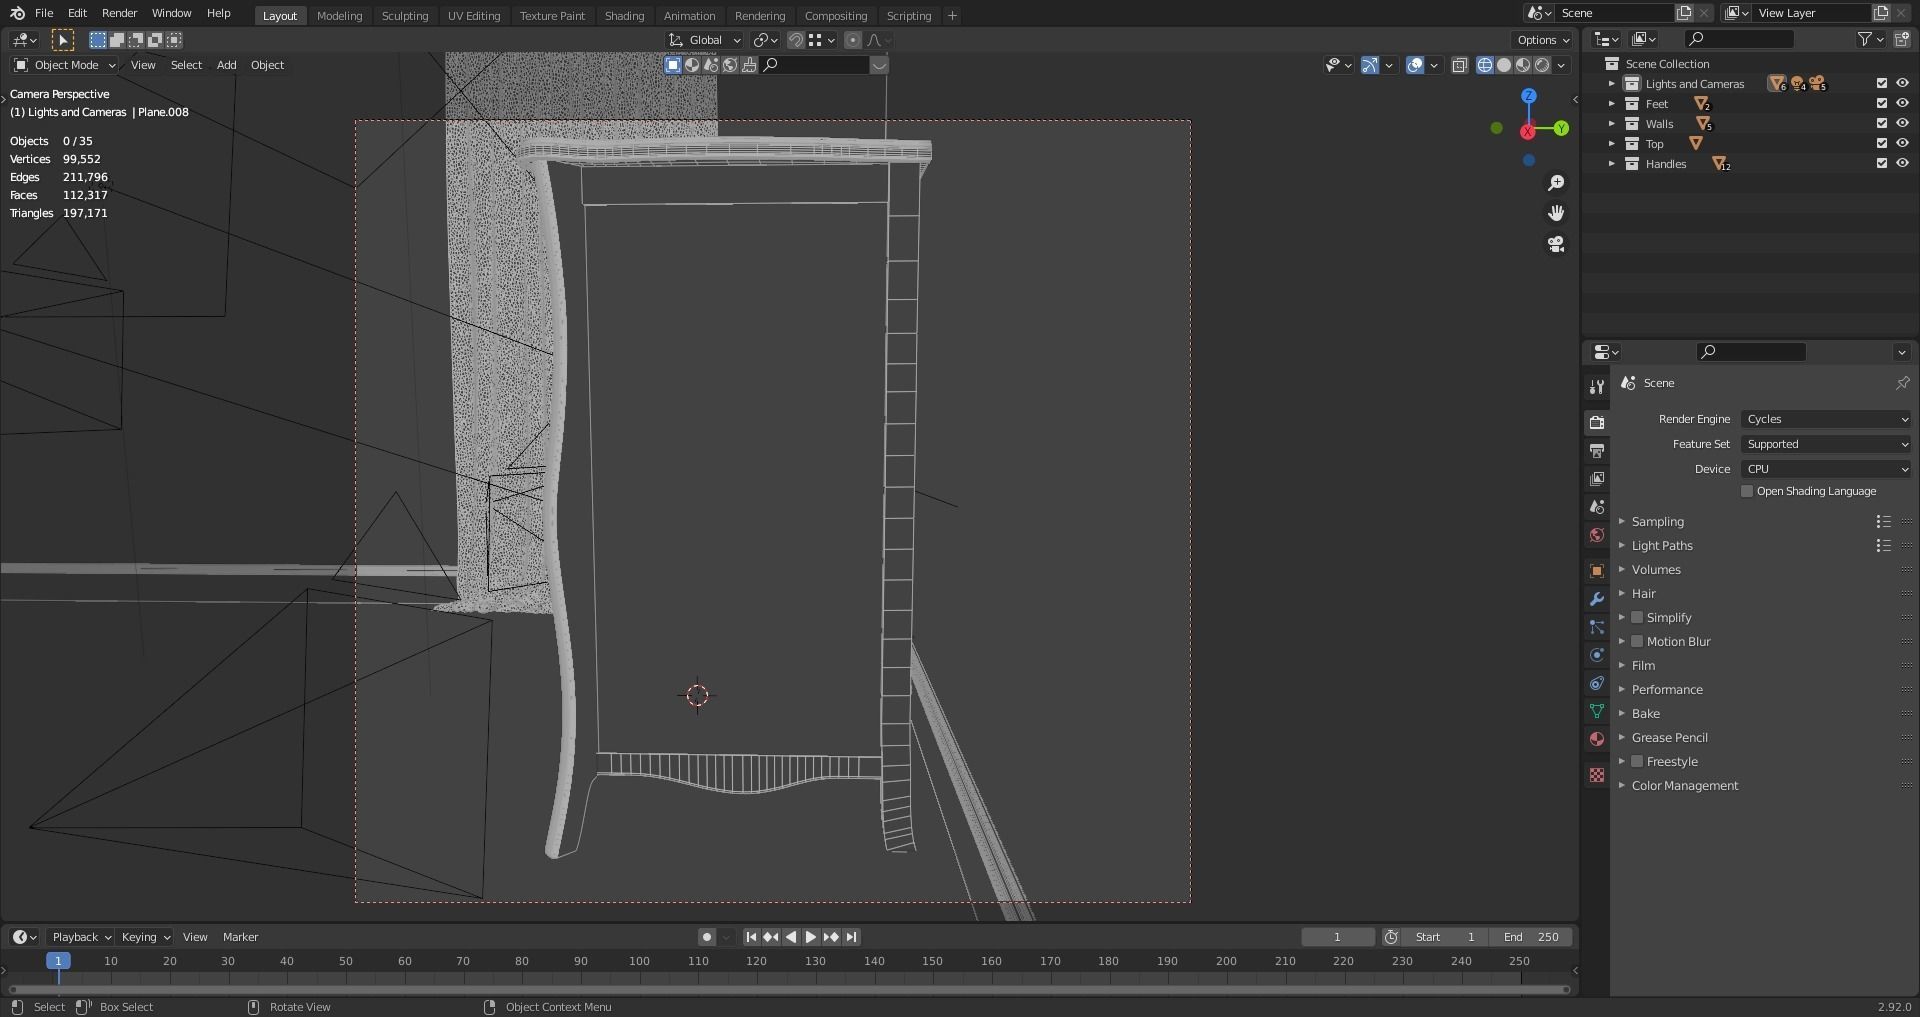Enable Open Shading Language checkbox
The height and width of the screenshot is (1017, 1920).
click(1747, 492)
